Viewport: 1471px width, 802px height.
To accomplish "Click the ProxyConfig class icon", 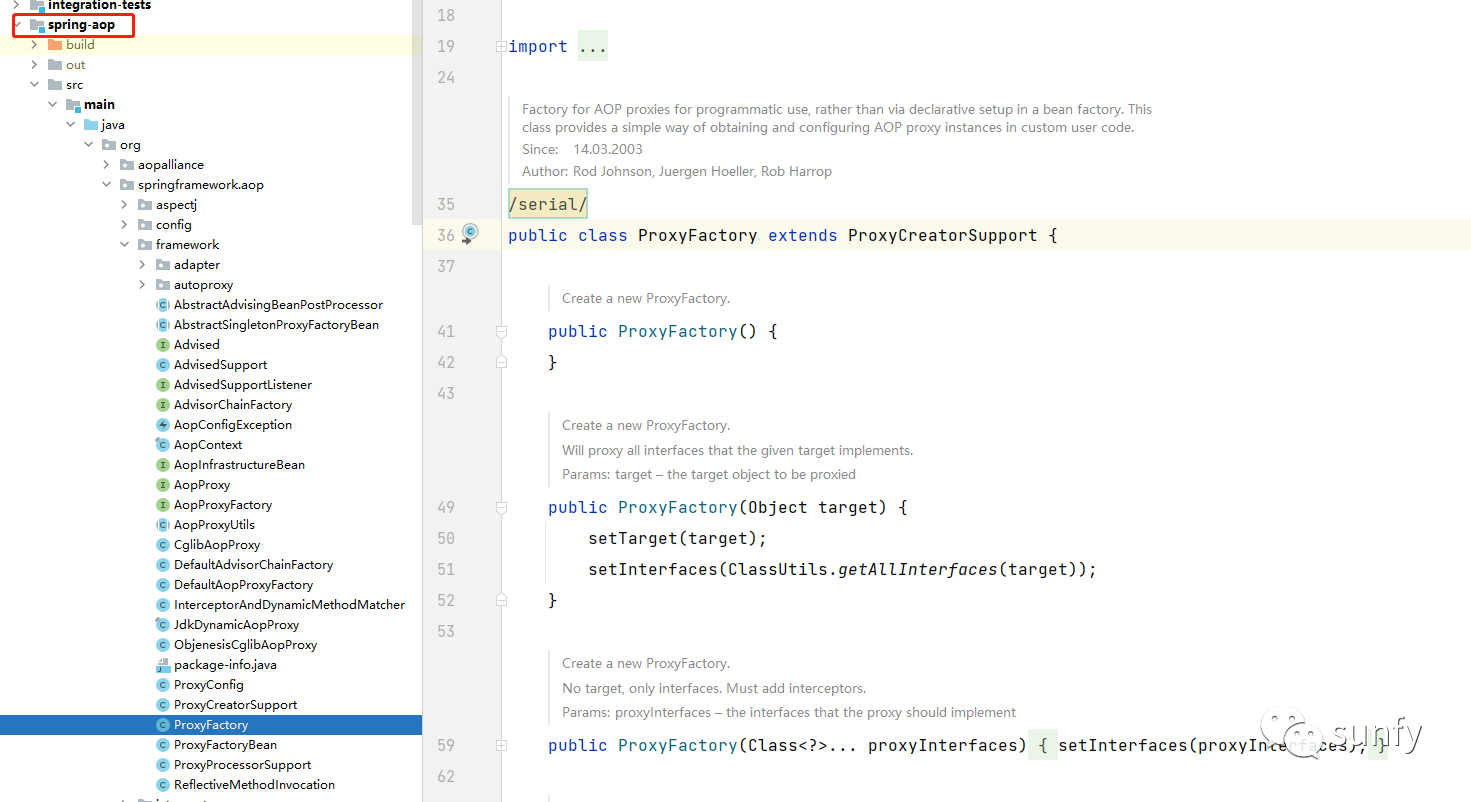I will (x=163, y=685).
